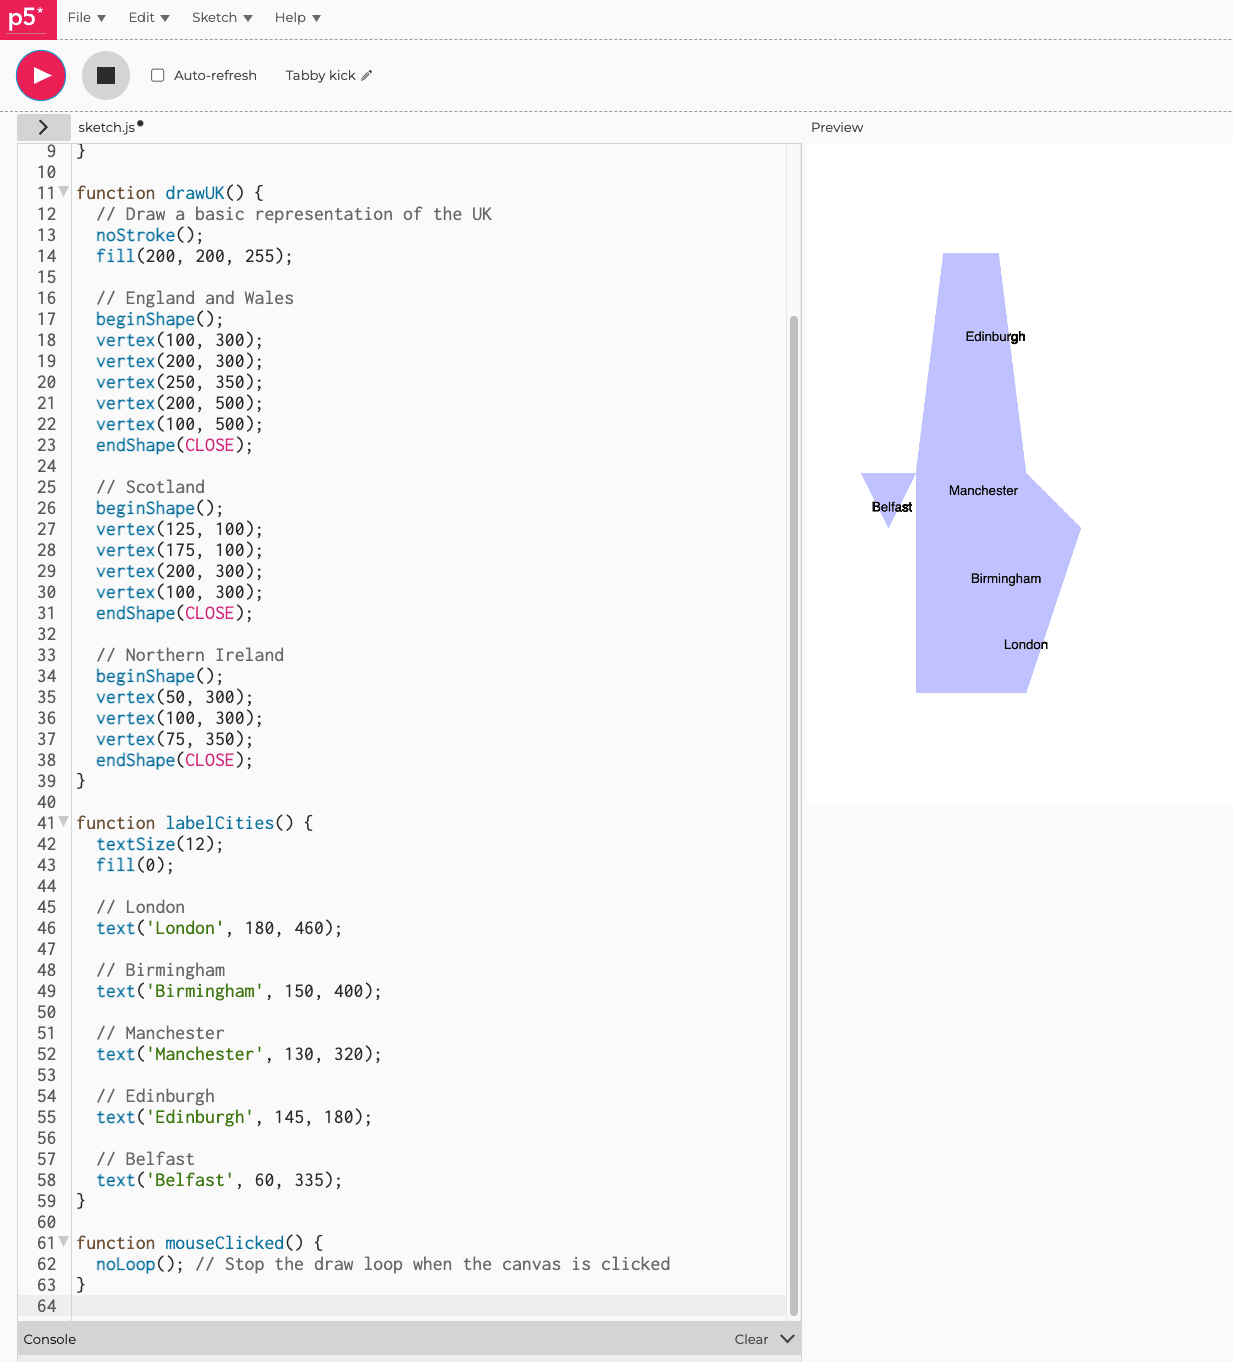Screen dimensions: 1233x1362
Task: Stop the sketch with the stop button
Action: (x=106, y=75)
